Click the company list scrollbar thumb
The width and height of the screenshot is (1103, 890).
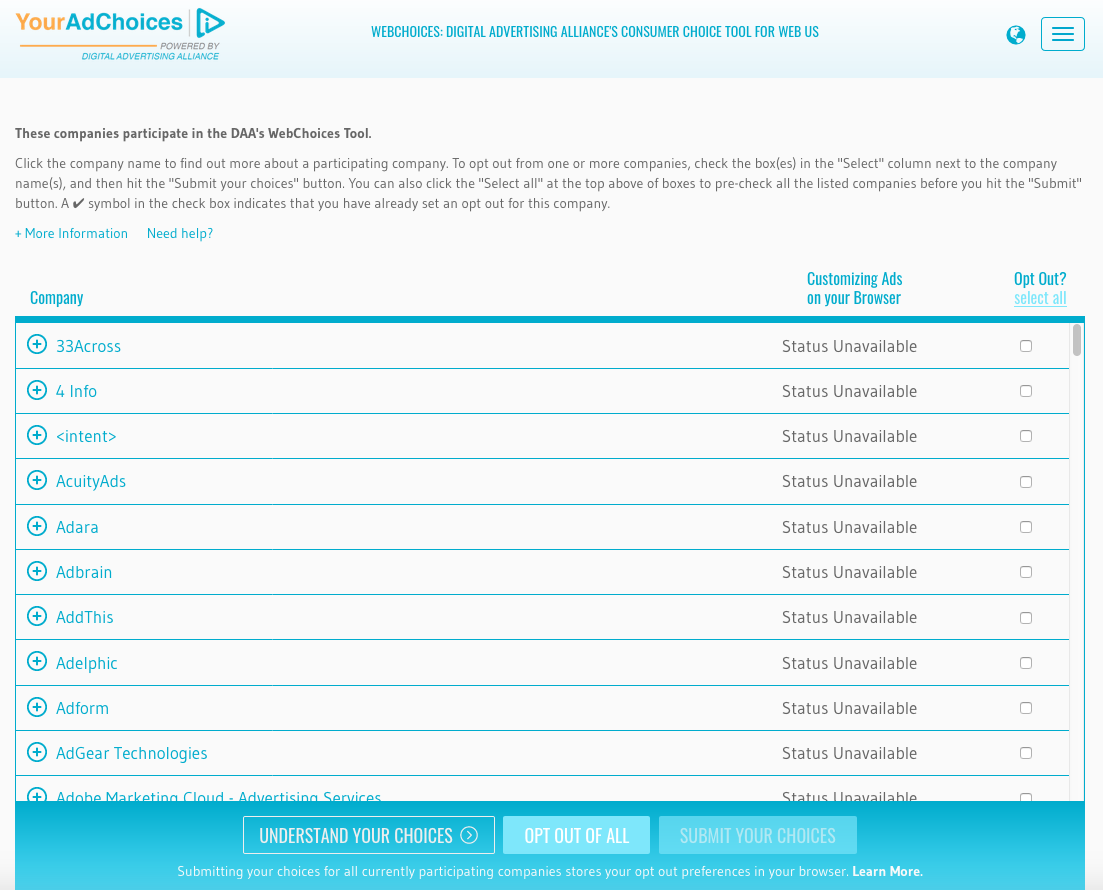point(1076,340)
